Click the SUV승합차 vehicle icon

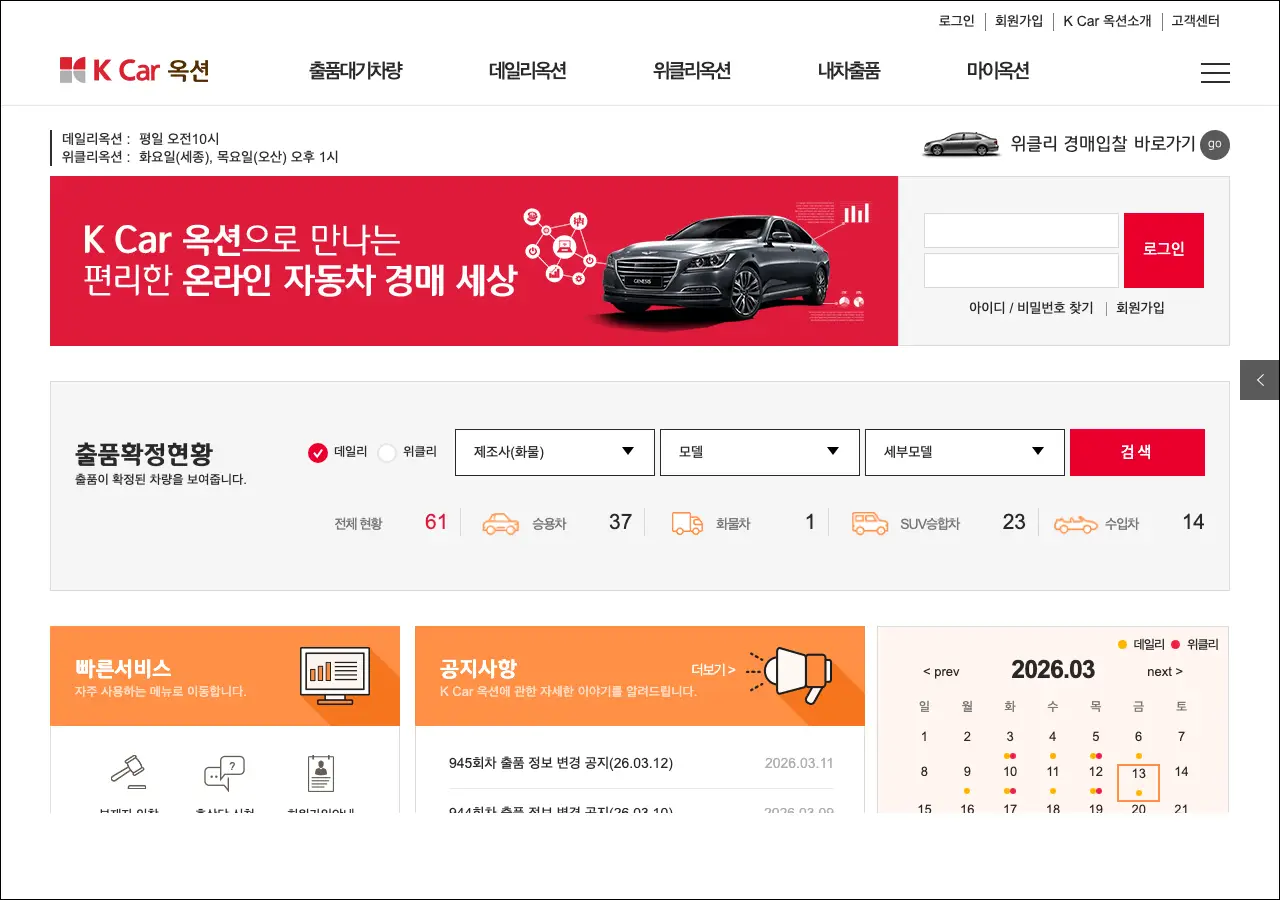(x=869, y=523)
